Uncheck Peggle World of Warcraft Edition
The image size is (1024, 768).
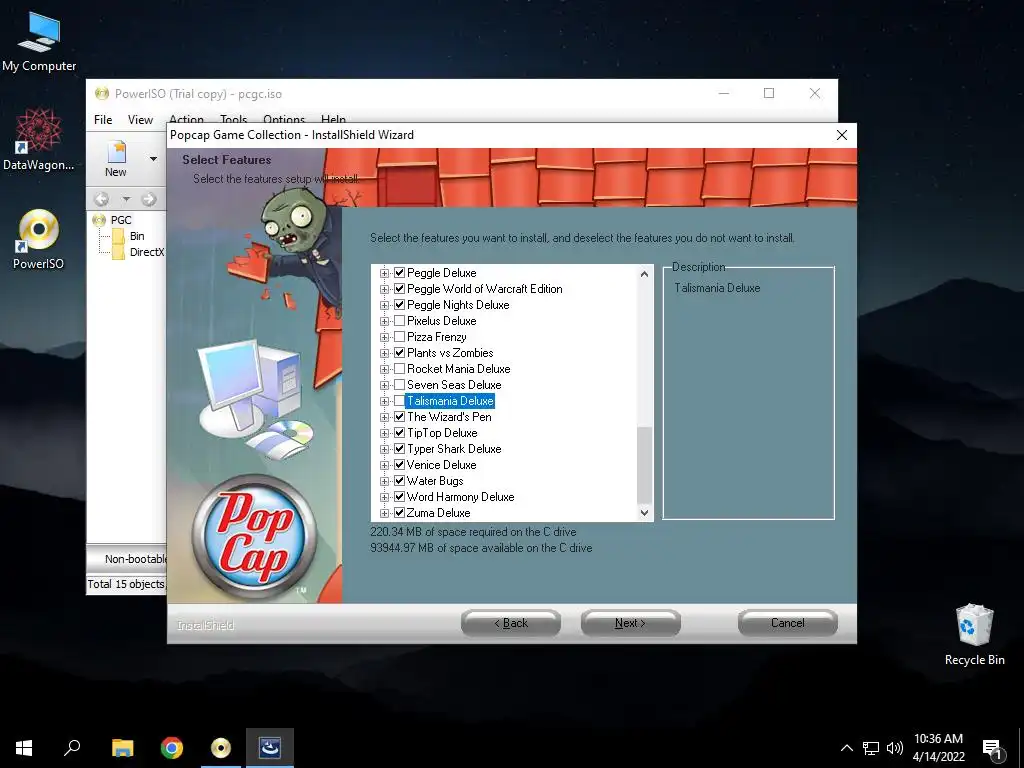[400, 289]
